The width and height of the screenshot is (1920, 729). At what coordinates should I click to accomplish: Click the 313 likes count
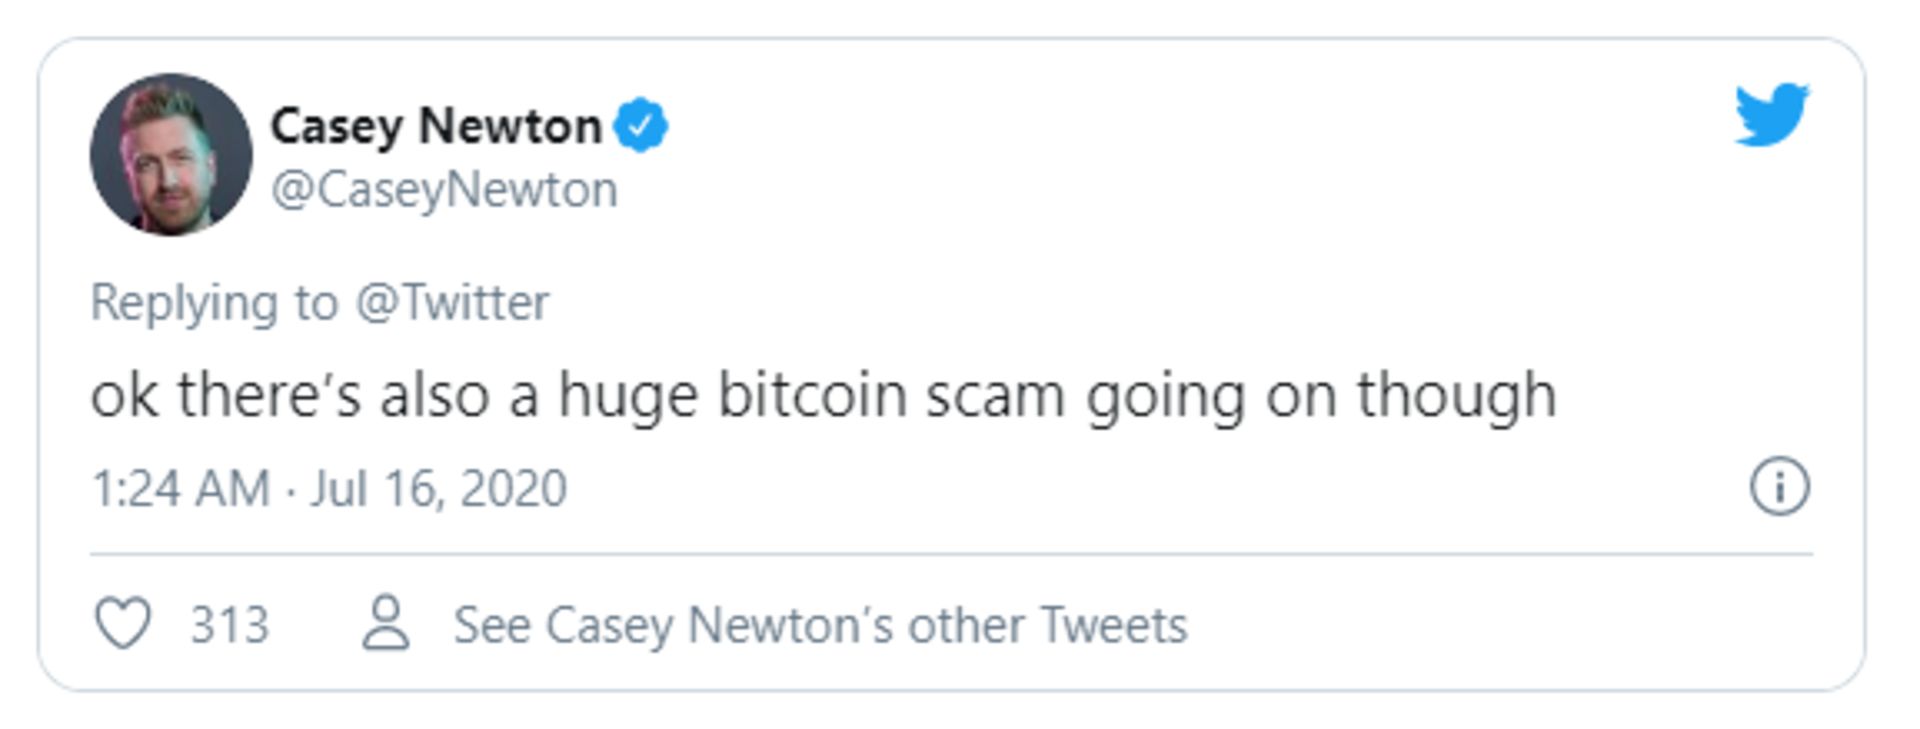point(229,625)
